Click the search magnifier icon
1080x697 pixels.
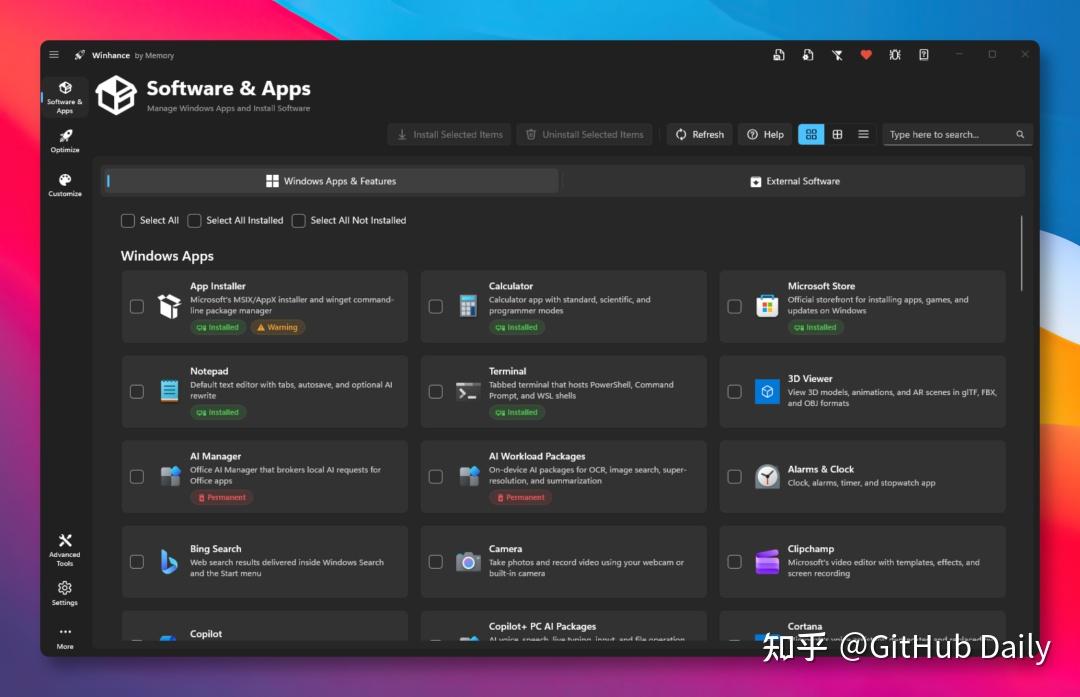point(1020,134)
